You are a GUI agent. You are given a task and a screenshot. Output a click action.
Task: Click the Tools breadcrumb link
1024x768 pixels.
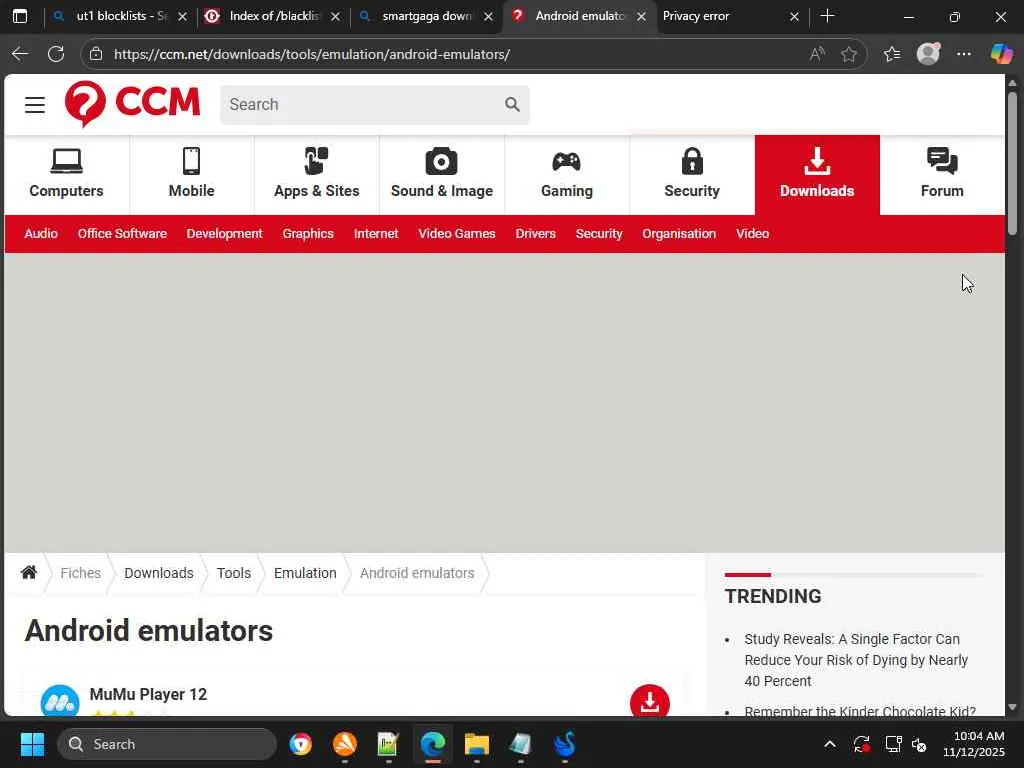234,573
